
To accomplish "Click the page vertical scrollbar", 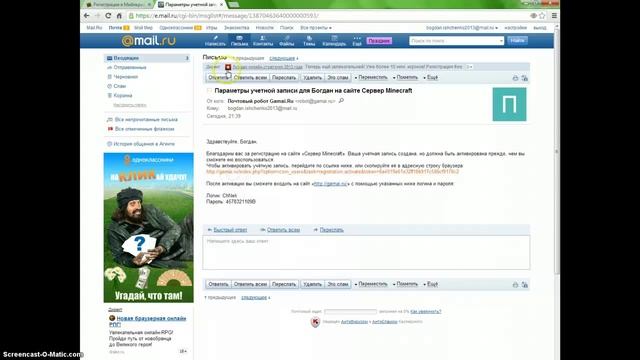I will [x=557, y=151].
